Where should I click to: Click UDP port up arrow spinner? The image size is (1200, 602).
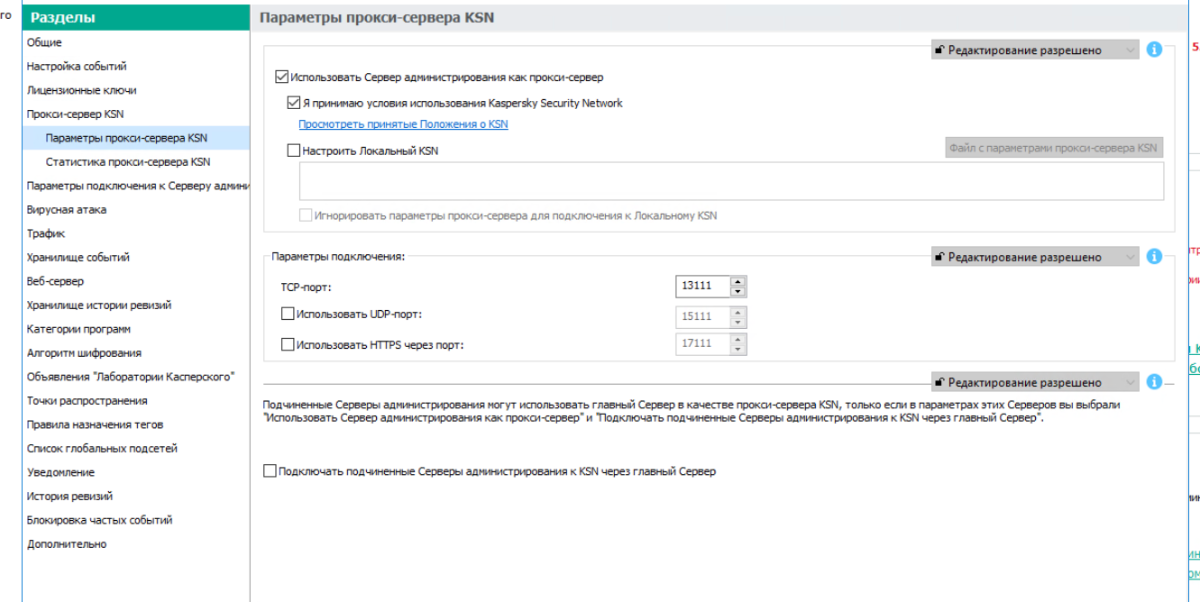(738, 310)
